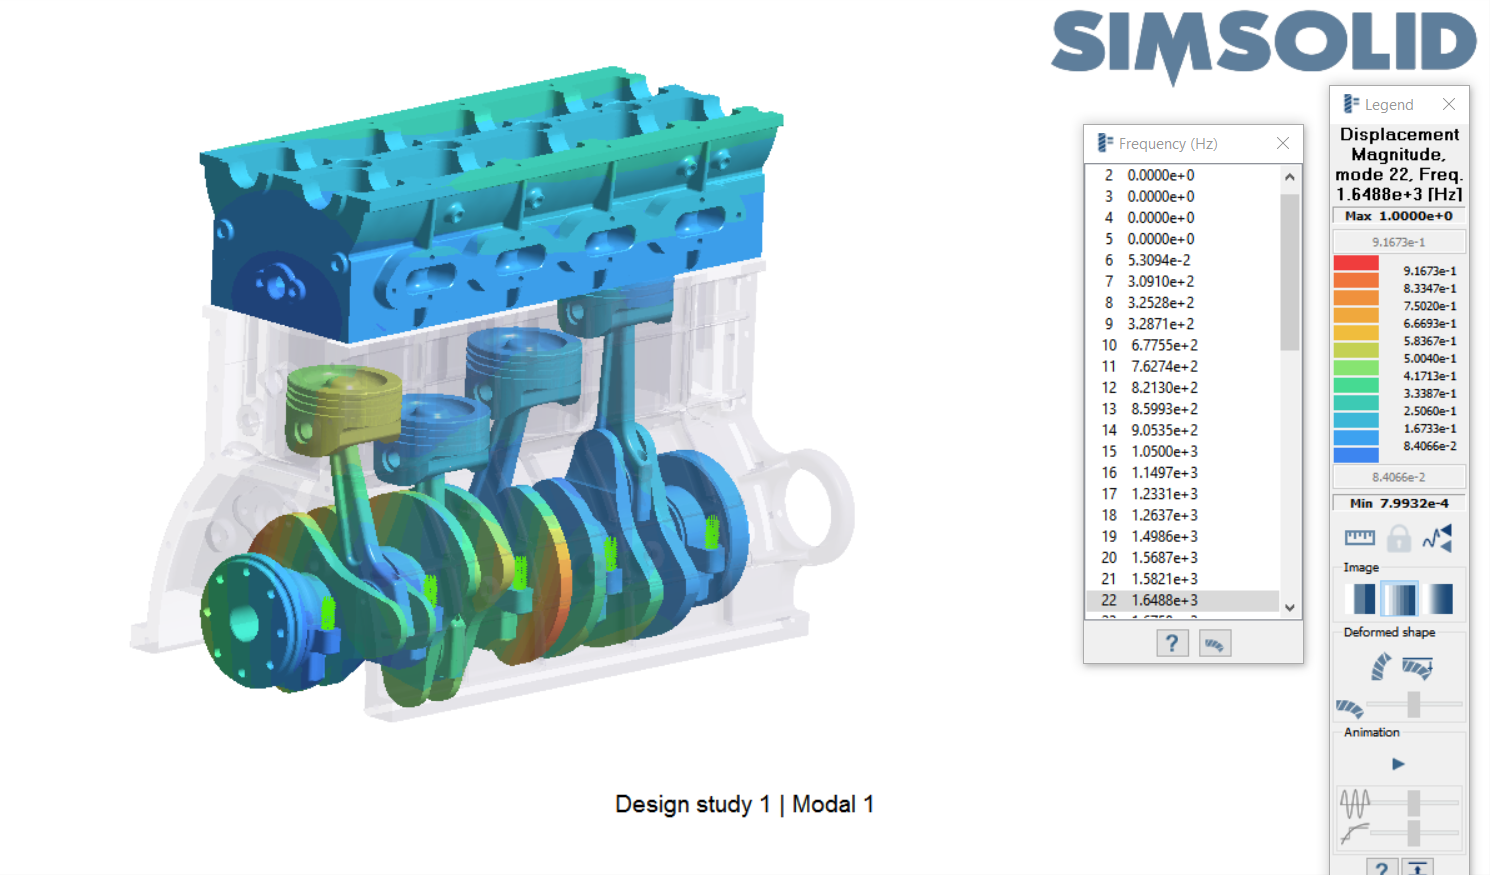Select mode 16 at 1.1497e+3 Hz
The width and height of the screenshot is (1490, 875).
click(1182, 472)
